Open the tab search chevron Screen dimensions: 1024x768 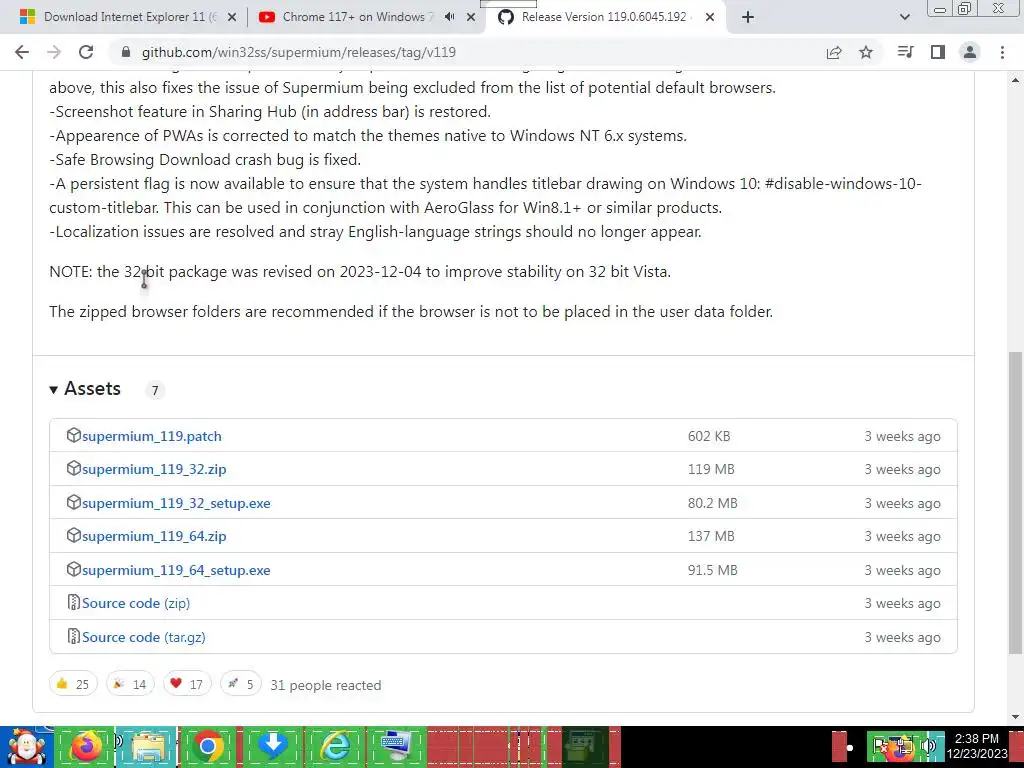click(x=904, y=17)
